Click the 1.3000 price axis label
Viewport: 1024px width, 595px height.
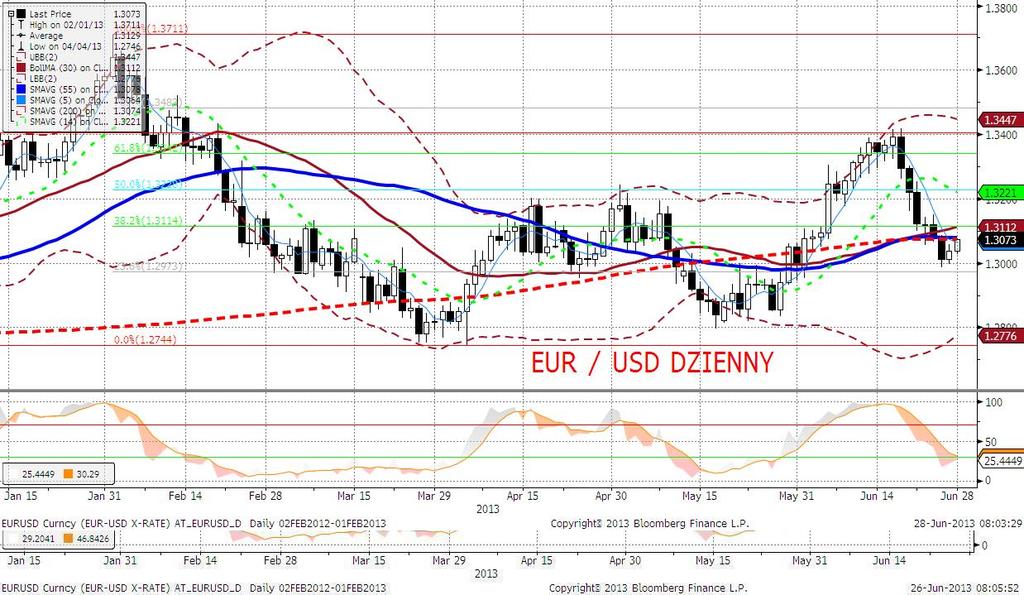click(x=1001, y=264)
